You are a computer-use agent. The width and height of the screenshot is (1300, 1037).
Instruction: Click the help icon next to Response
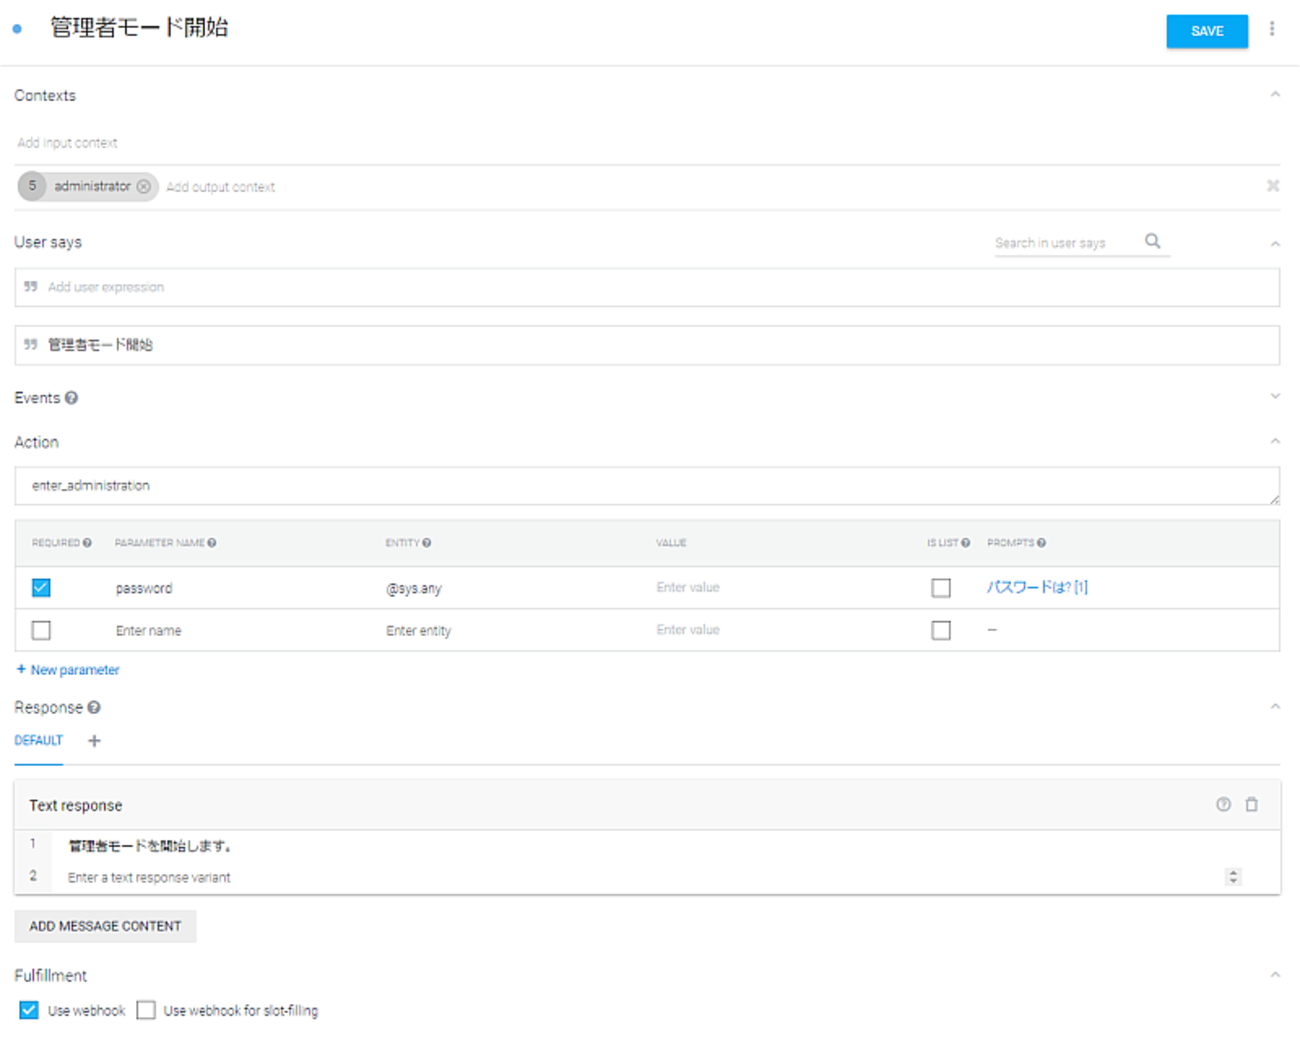tap(94, 707)
